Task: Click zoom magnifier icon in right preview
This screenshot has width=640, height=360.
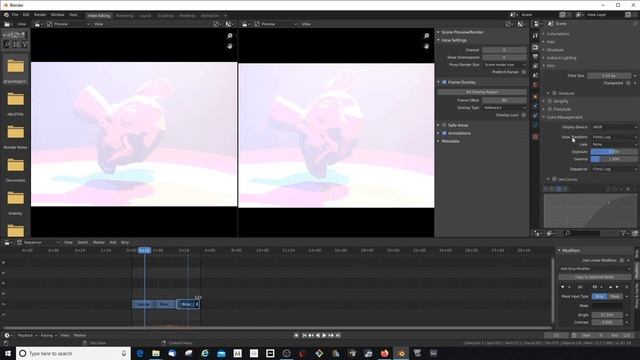Action: coord(427,36)
